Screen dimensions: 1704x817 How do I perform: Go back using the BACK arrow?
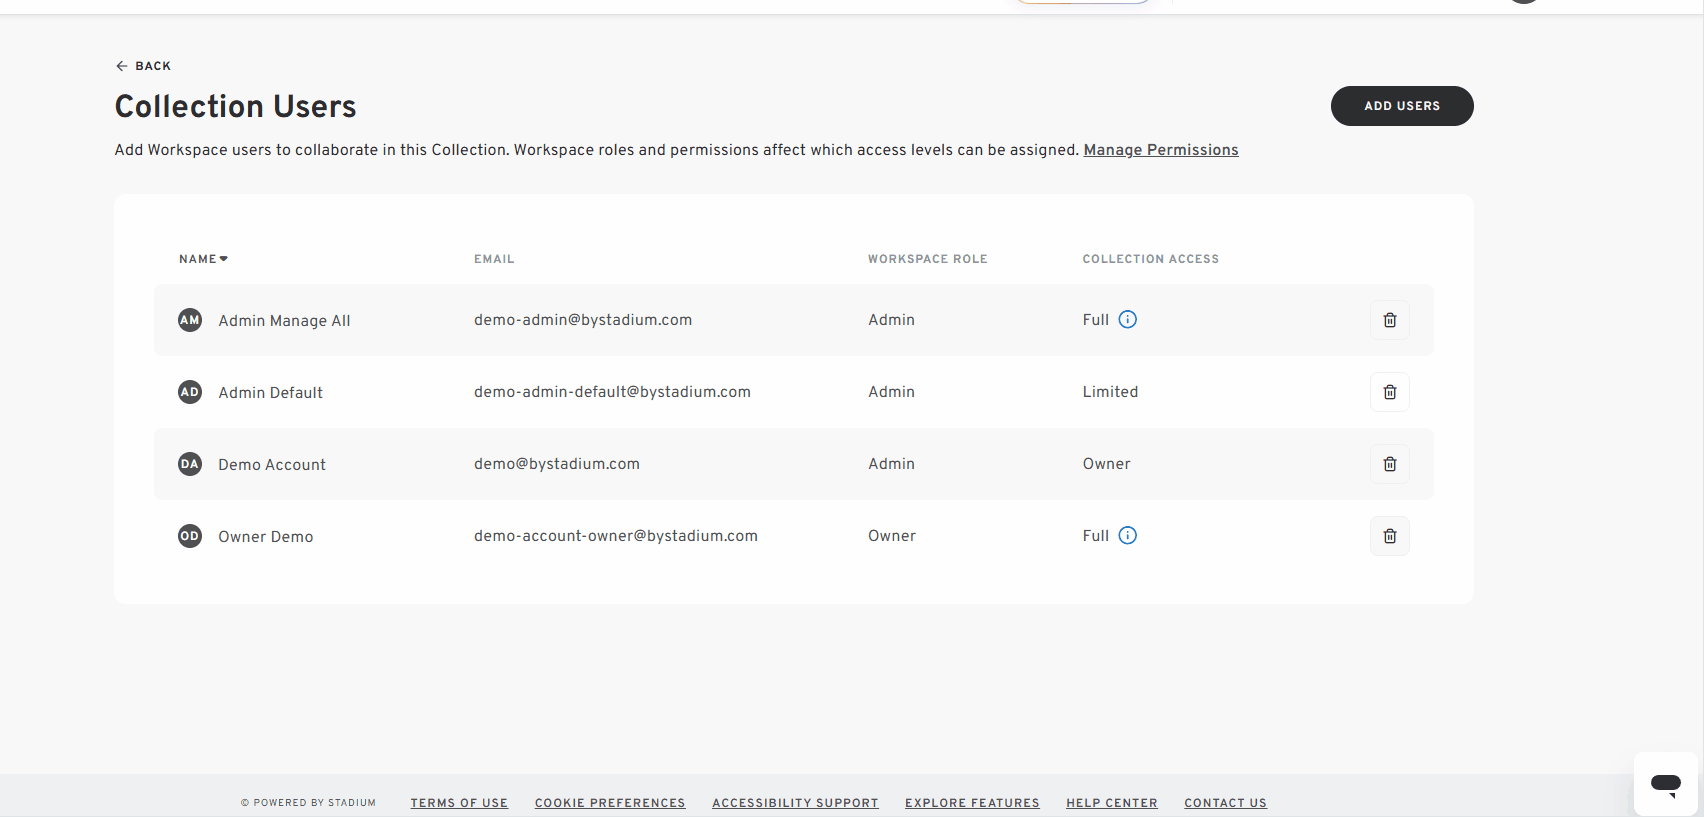pos(143,66)
